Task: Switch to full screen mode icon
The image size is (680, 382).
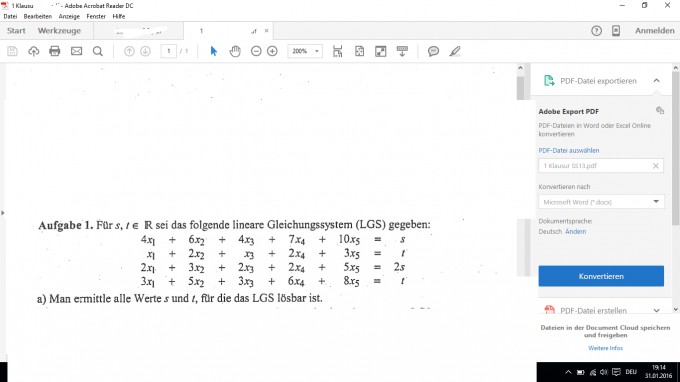Action: (x=380, y=51)
